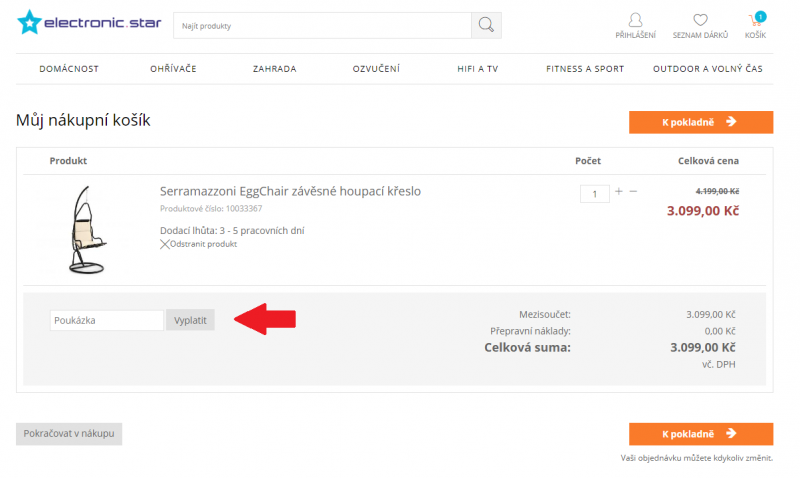Open the Ozvučení menu
The height and width of the screenshot is (478, 800).
376,69
